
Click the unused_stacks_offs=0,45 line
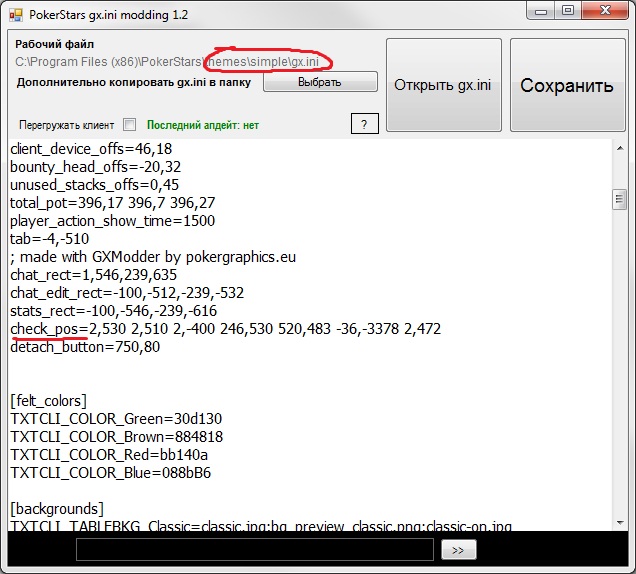coord(95,185)
